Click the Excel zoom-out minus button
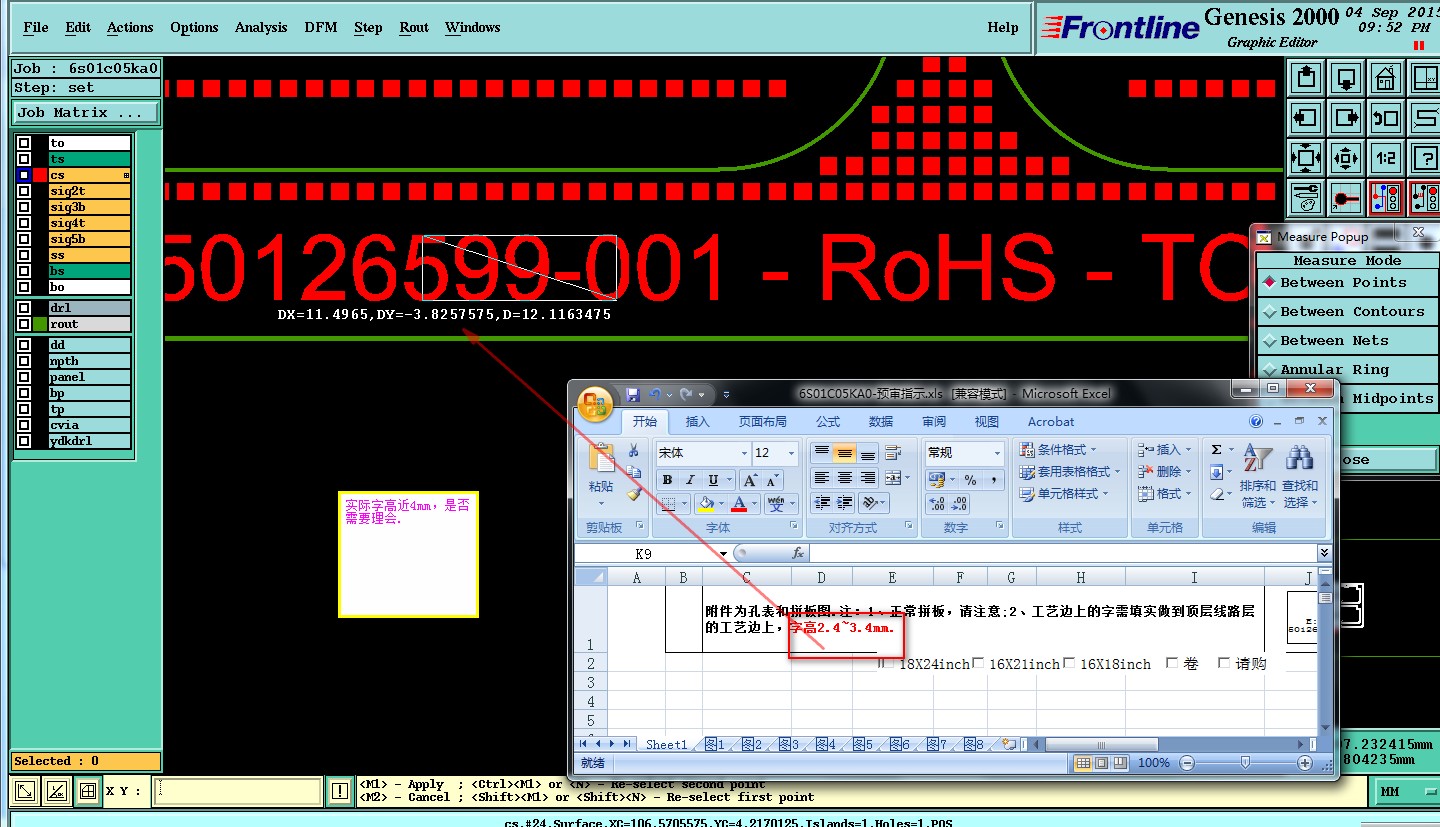This screenshot has height=827, width=1440. click(1187, 763)
